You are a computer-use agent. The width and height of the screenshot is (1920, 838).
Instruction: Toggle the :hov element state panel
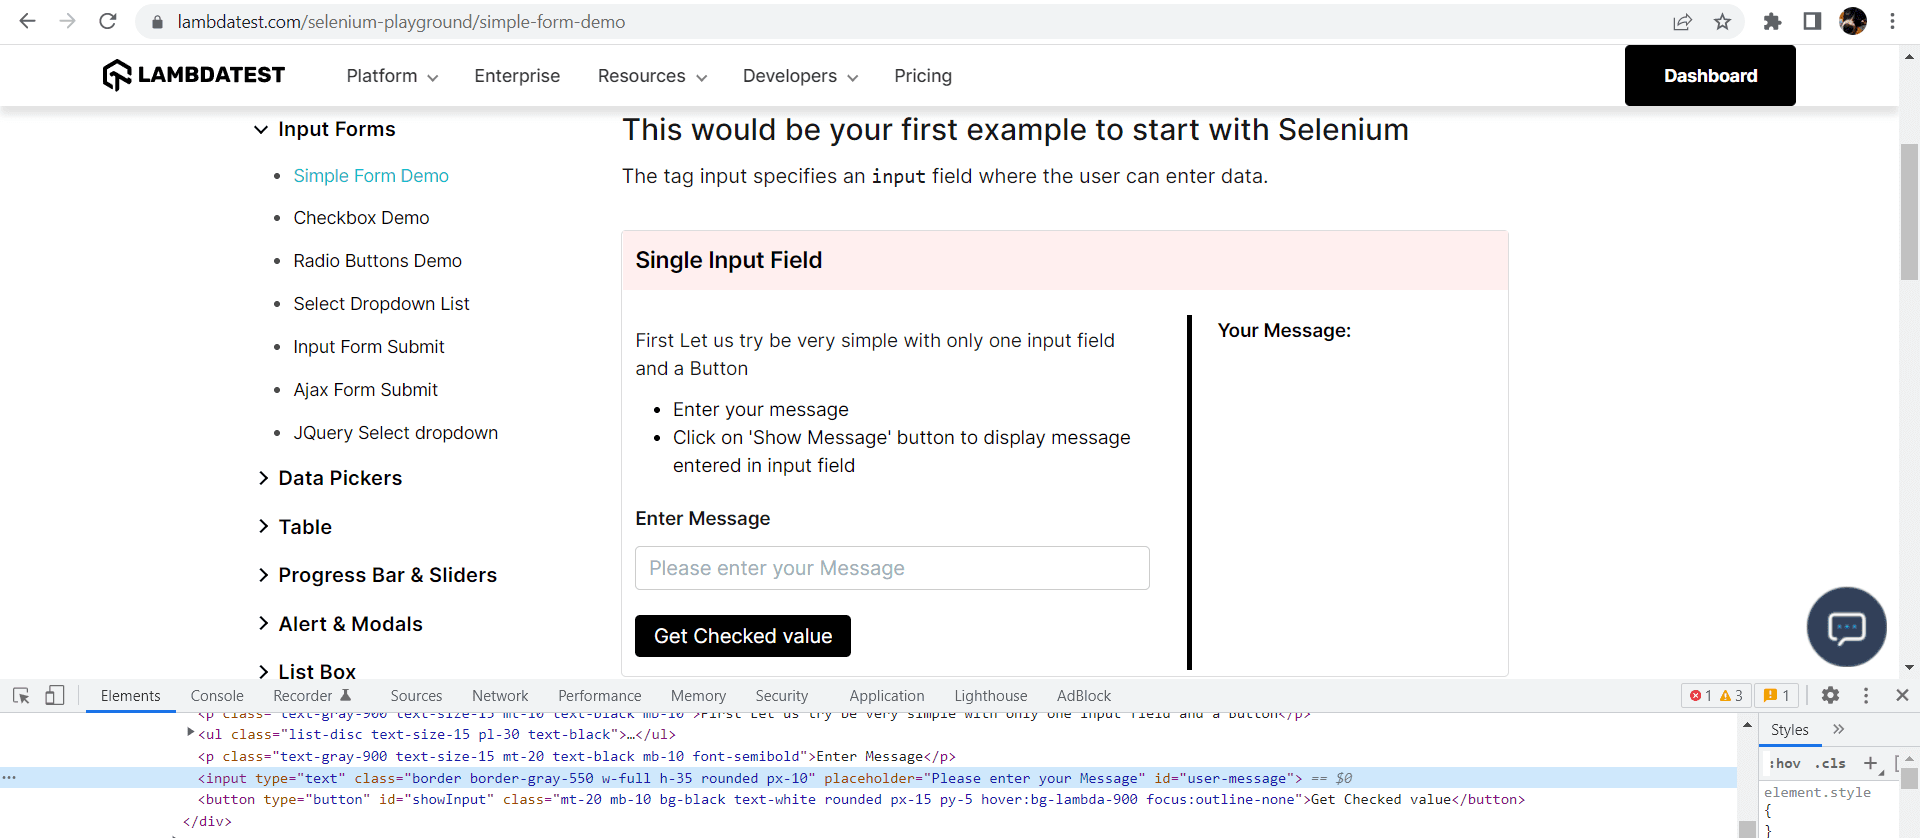point(1785,763)
